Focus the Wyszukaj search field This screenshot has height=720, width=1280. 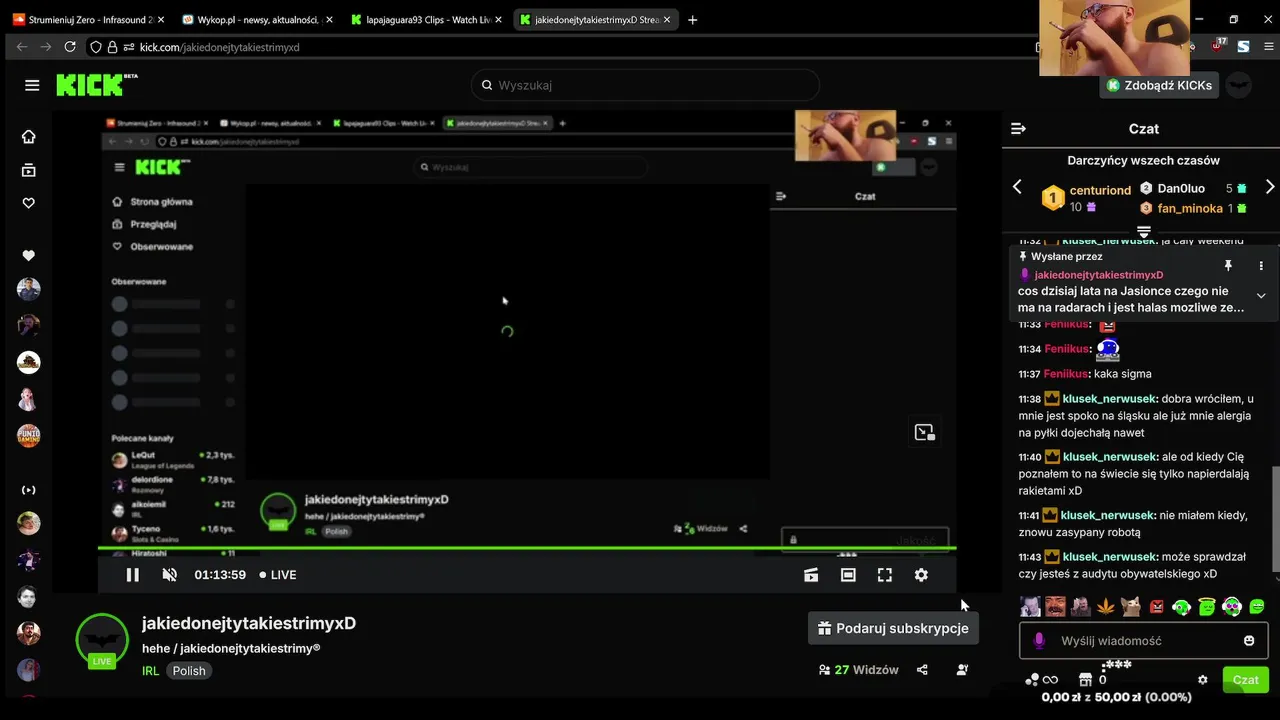645,85
